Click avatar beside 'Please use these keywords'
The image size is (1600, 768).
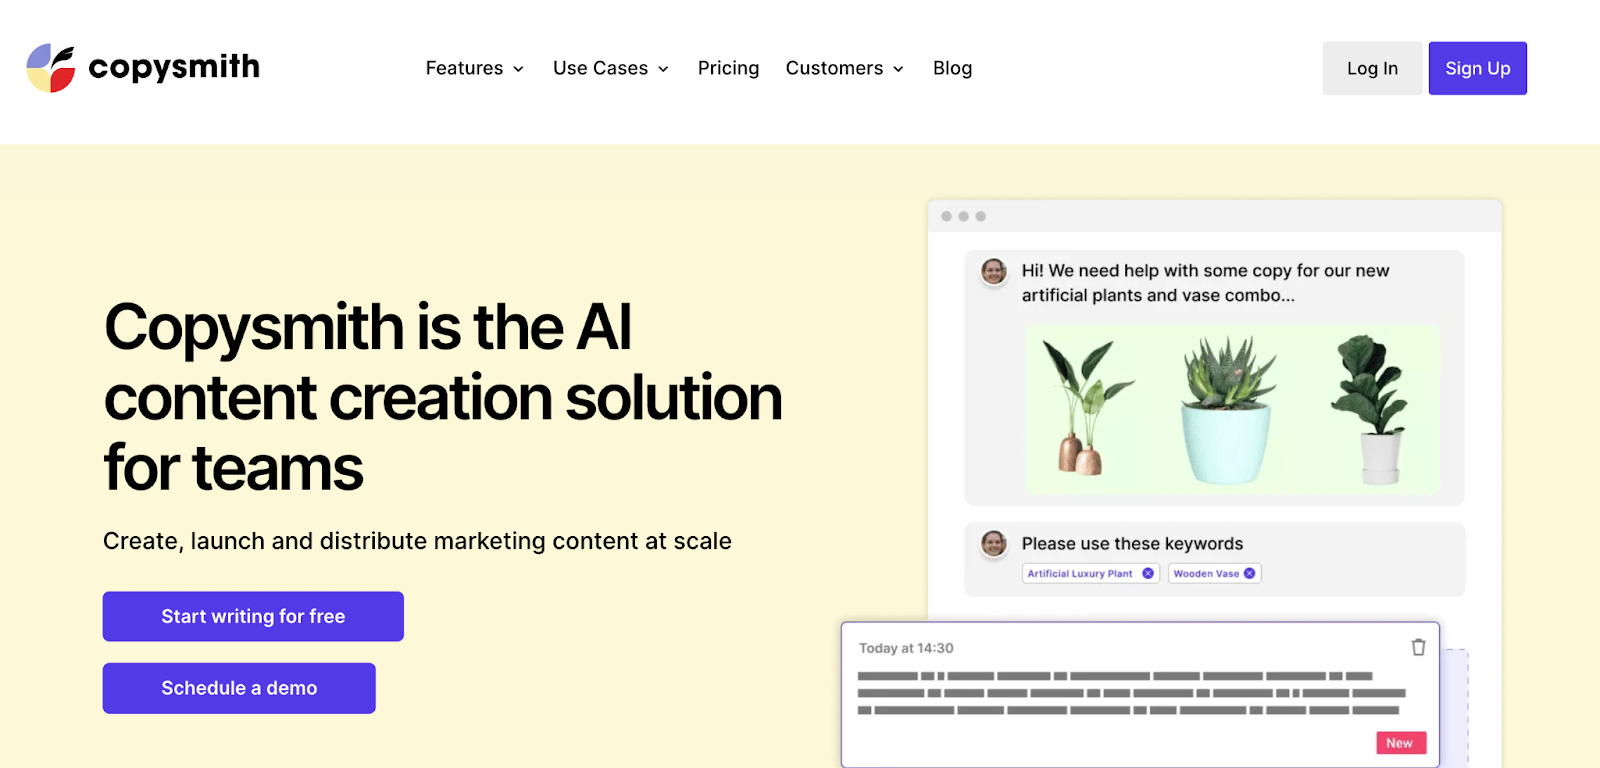click(994, 543)
